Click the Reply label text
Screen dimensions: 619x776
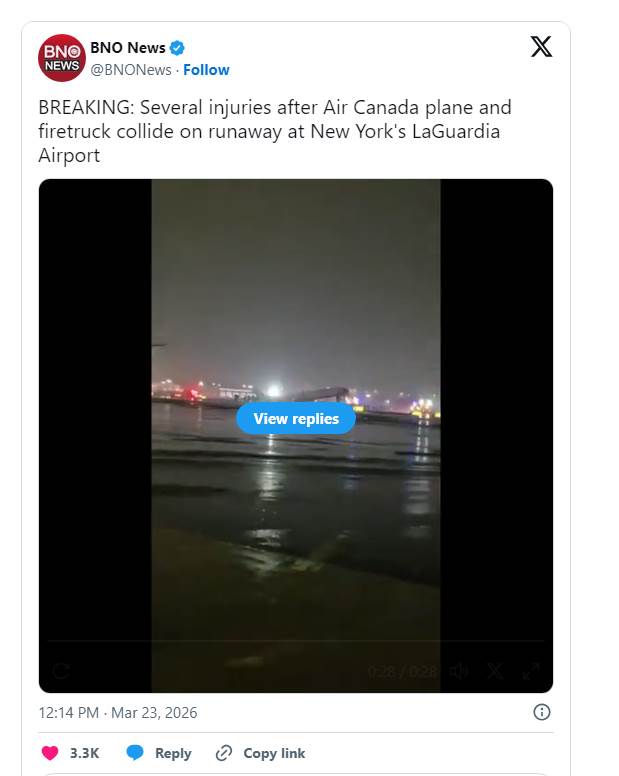(x=173, y=753)
